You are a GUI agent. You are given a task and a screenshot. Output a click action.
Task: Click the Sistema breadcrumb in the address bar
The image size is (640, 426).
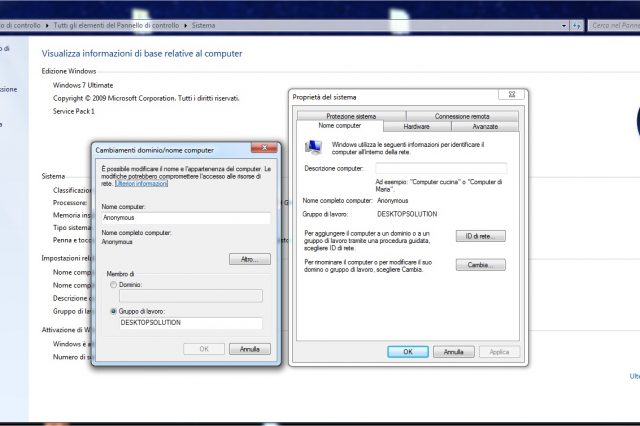pos(203,25)
